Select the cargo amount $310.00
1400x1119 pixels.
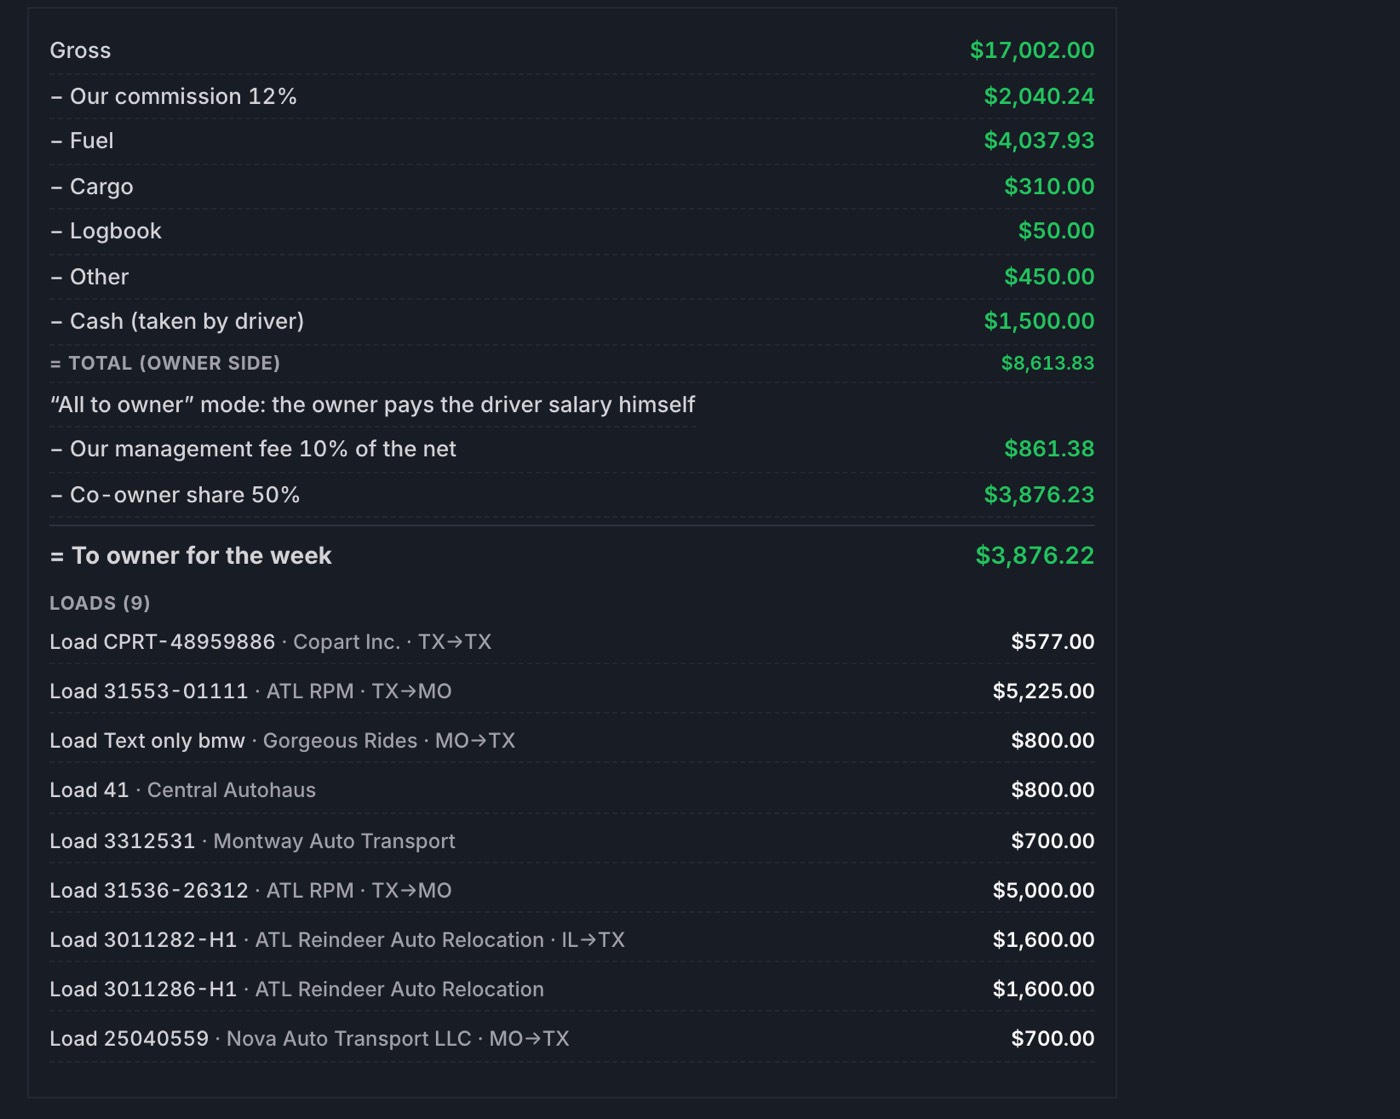(x=1049, y=187)
